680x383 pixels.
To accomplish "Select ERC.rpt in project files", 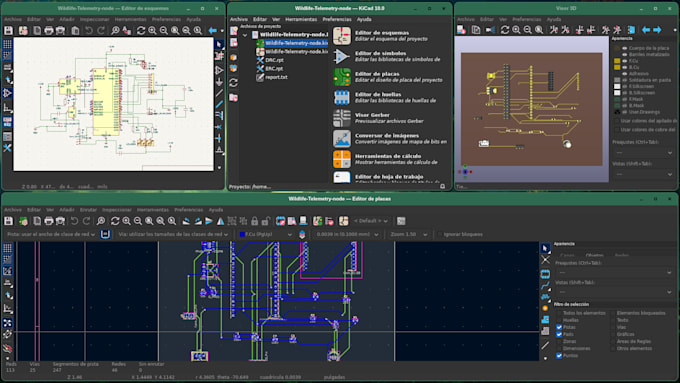I will pos(274,69).
